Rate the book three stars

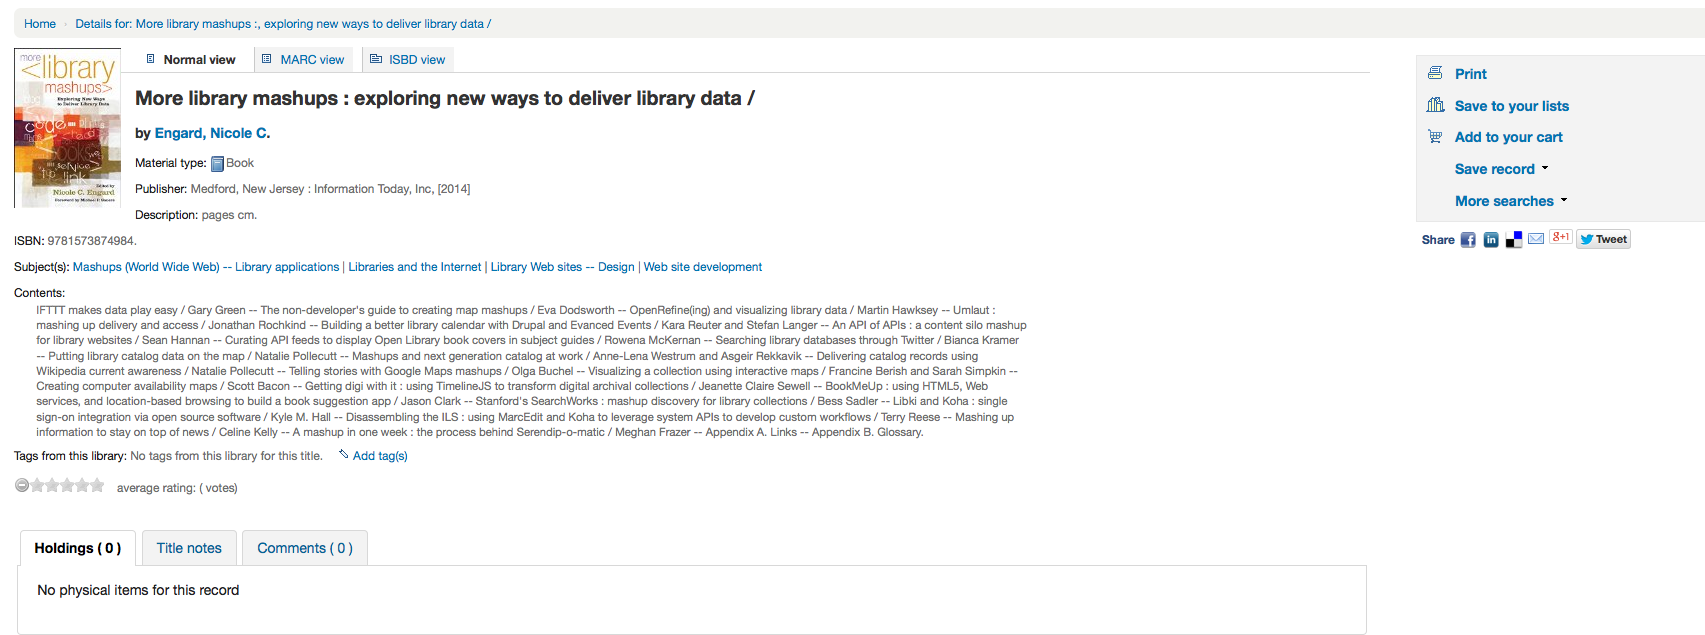(67, 486)
